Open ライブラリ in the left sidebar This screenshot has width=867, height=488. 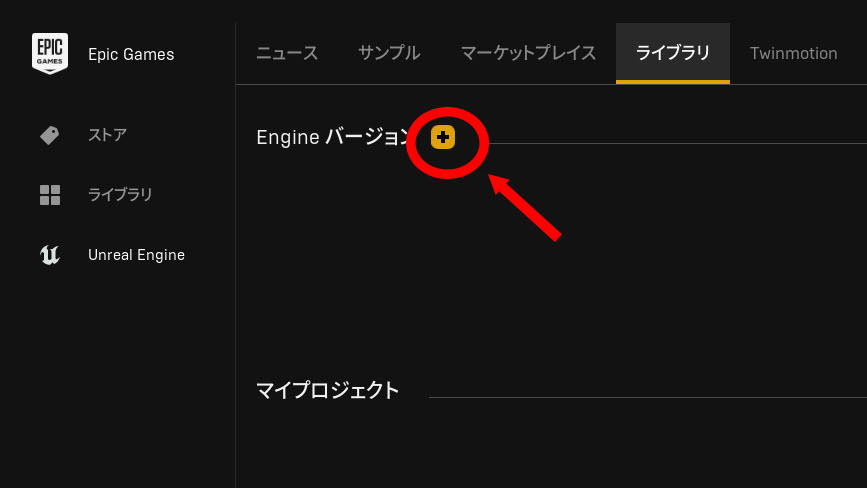[120, 195]
